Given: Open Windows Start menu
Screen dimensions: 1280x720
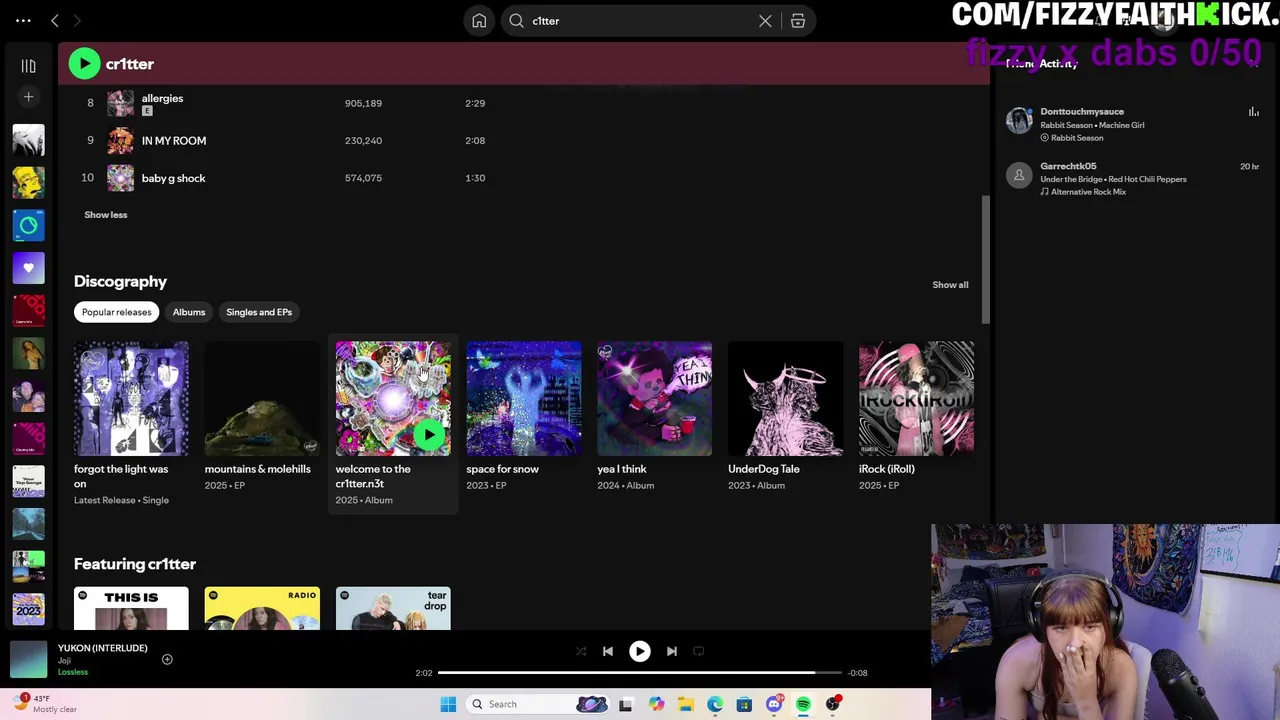Looking at the screenshot, I should pyautogui.click(x=448, y=704).
